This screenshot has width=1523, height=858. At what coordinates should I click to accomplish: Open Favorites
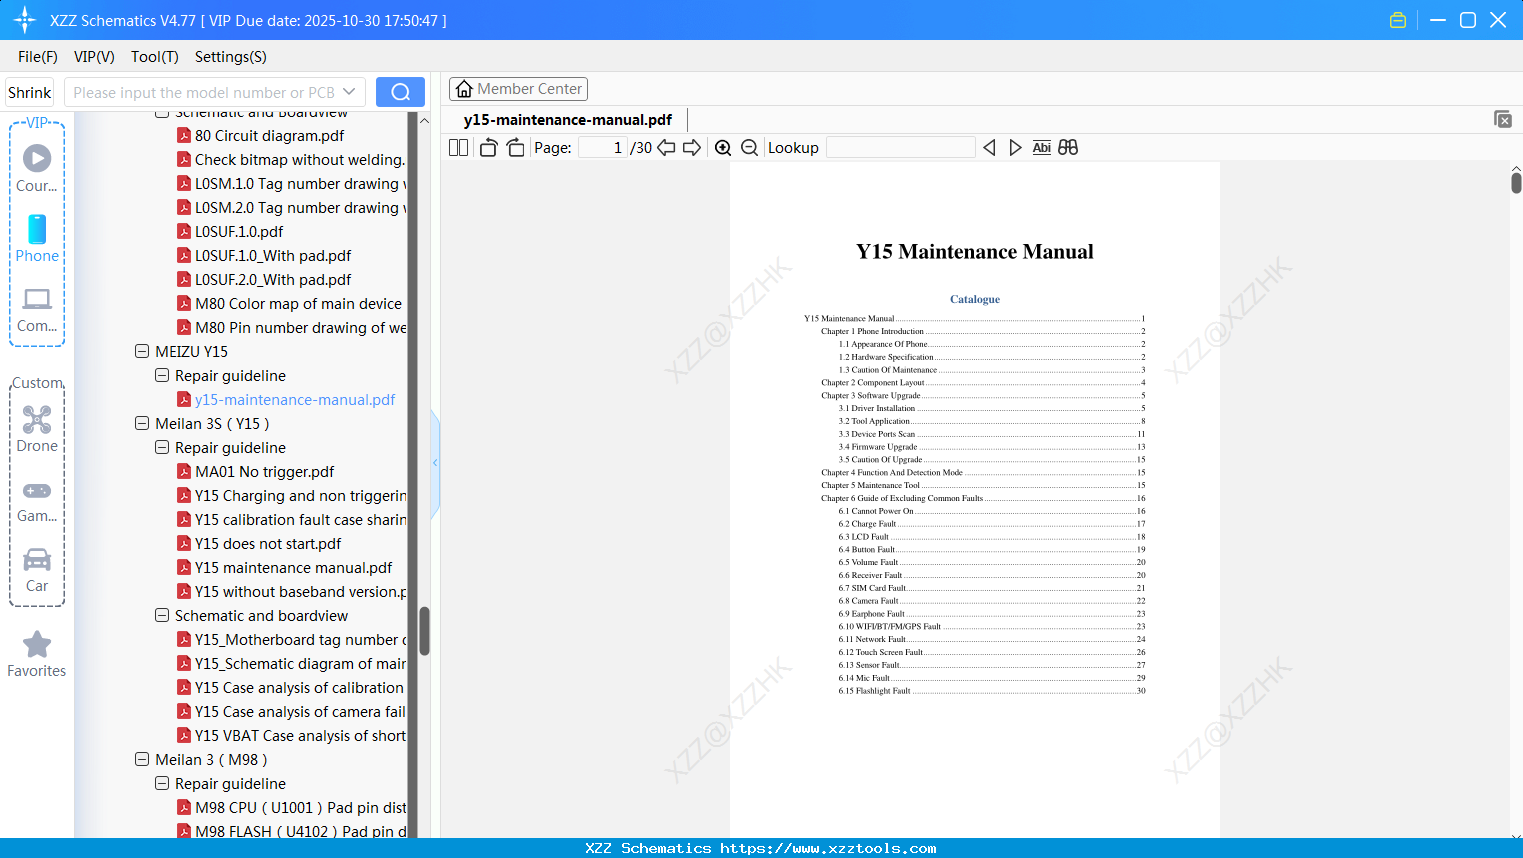point(37,655)
